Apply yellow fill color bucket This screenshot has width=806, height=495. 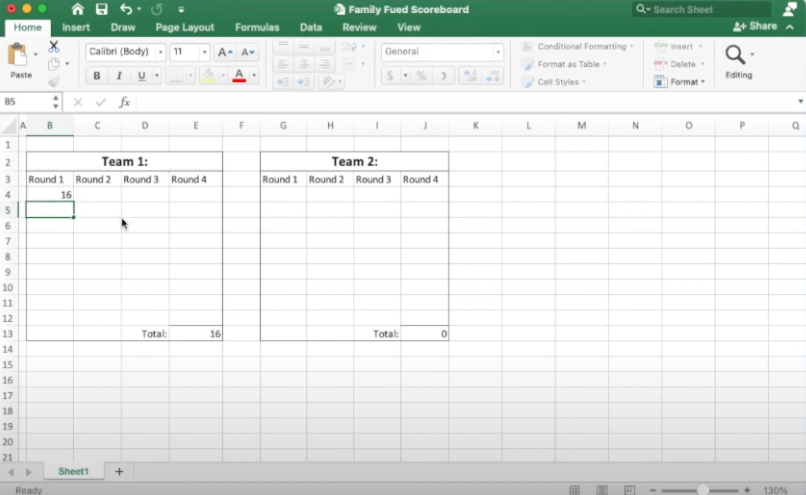[x=209, y=76]
